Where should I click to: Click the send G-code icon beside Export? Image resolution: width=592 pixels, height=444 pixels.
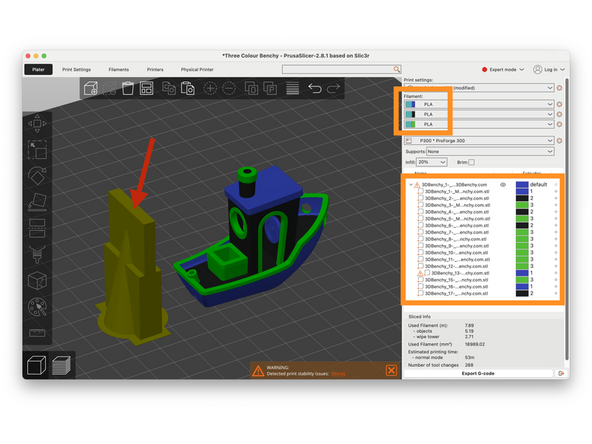point(561,373)
